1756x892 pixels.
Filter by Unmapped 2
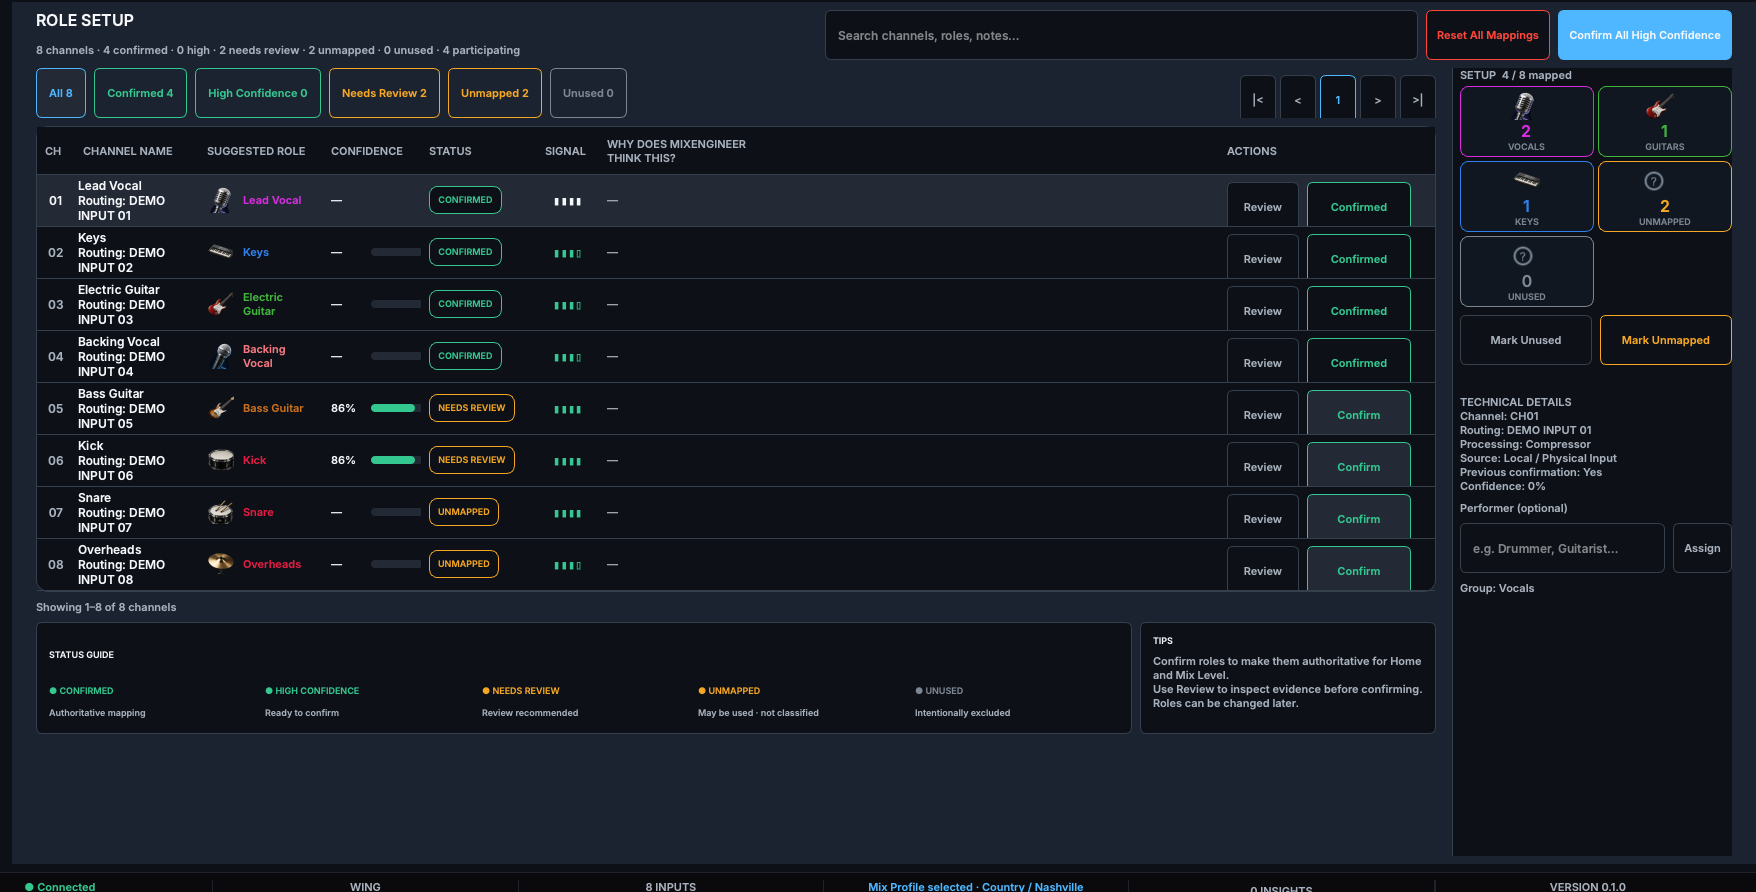point(495,93)
